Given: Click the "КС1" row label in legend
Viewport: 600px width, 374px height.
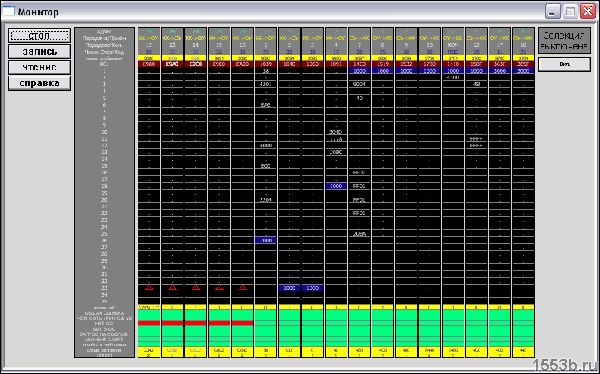Looking at the screenshot, I should click(x=104, y=64).
